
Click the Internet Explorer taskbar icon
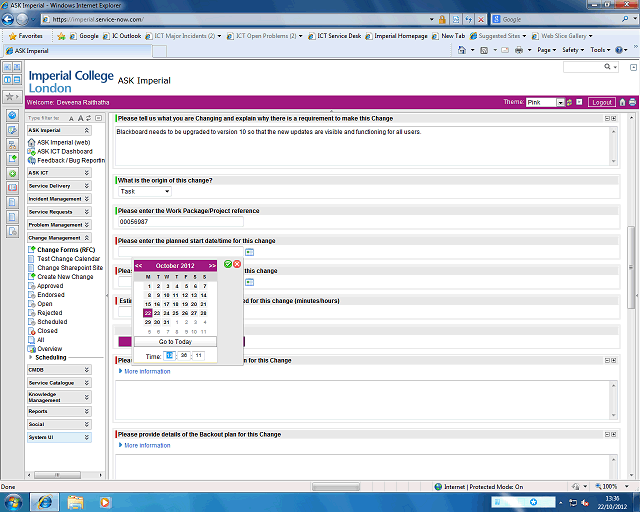pyautogui.click(x=44, y=500)
